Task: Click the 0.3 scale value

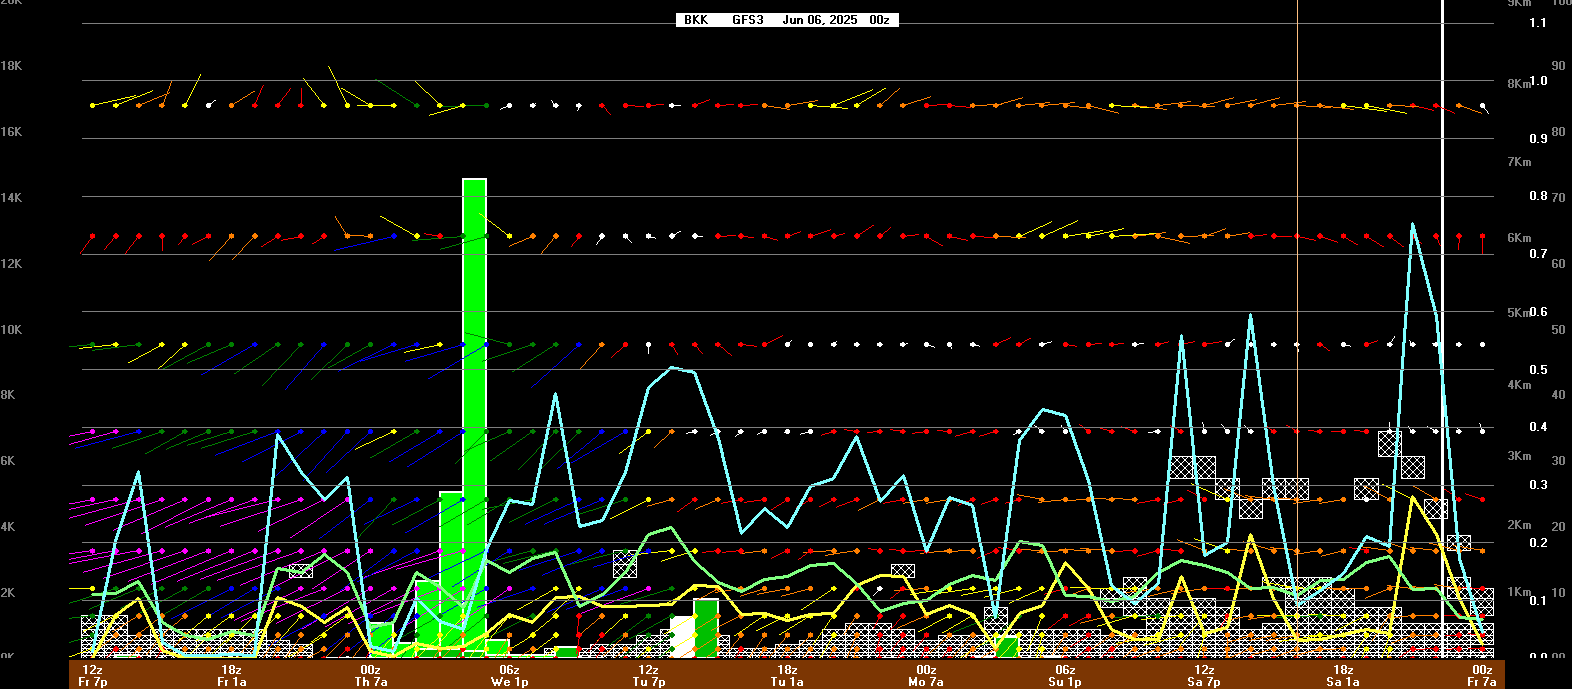Action: pos(1538,485)
